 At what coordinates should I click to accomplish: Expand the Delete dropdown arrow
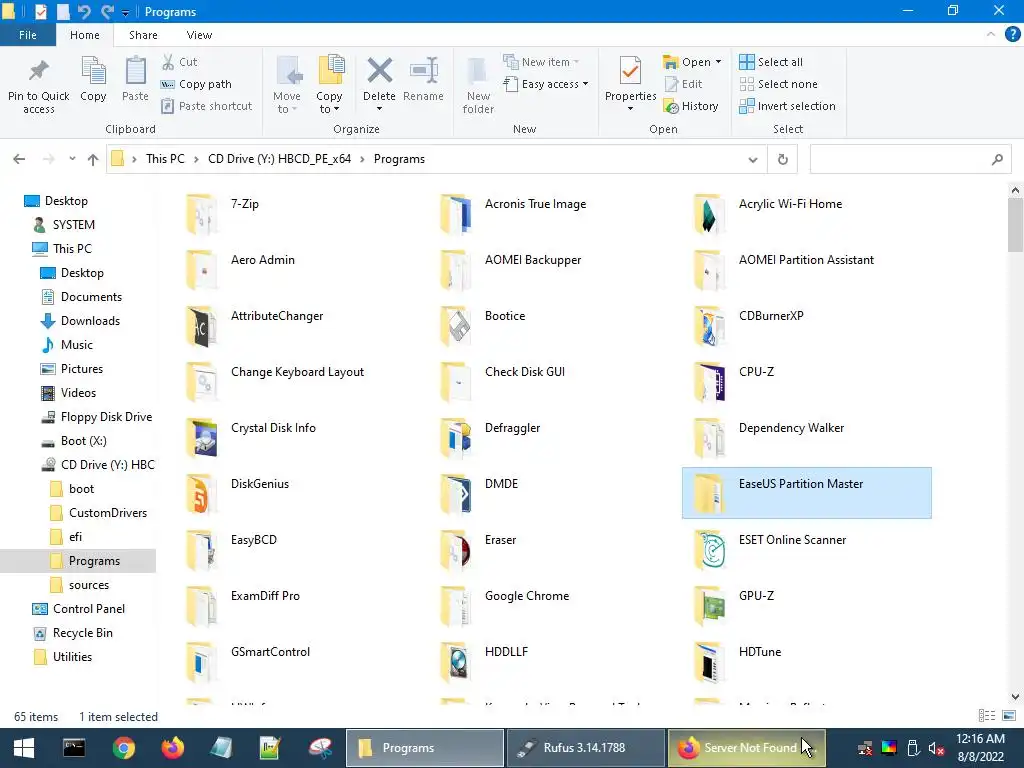[379, 109]
